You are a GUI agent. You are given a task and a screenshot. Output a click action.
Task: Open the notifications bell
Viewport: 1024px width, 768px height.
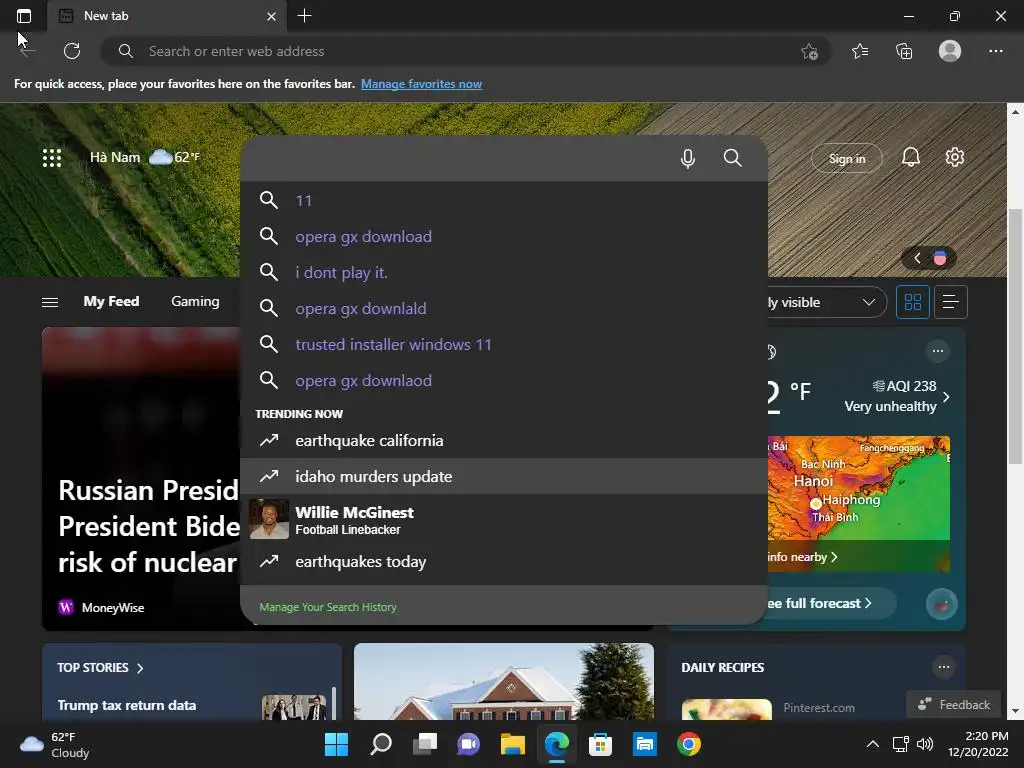pyautogui.click(x=910, y=157)
